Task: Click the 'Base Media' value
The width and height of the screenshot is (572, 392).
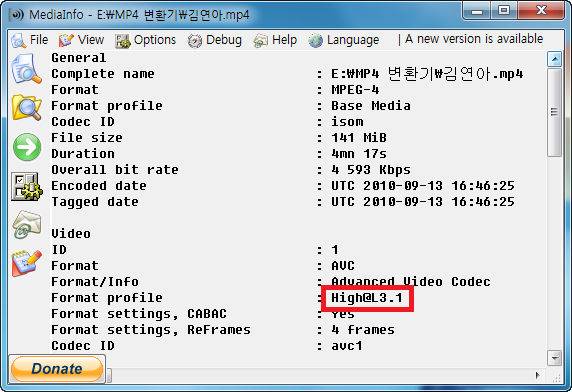Action: 371,106
